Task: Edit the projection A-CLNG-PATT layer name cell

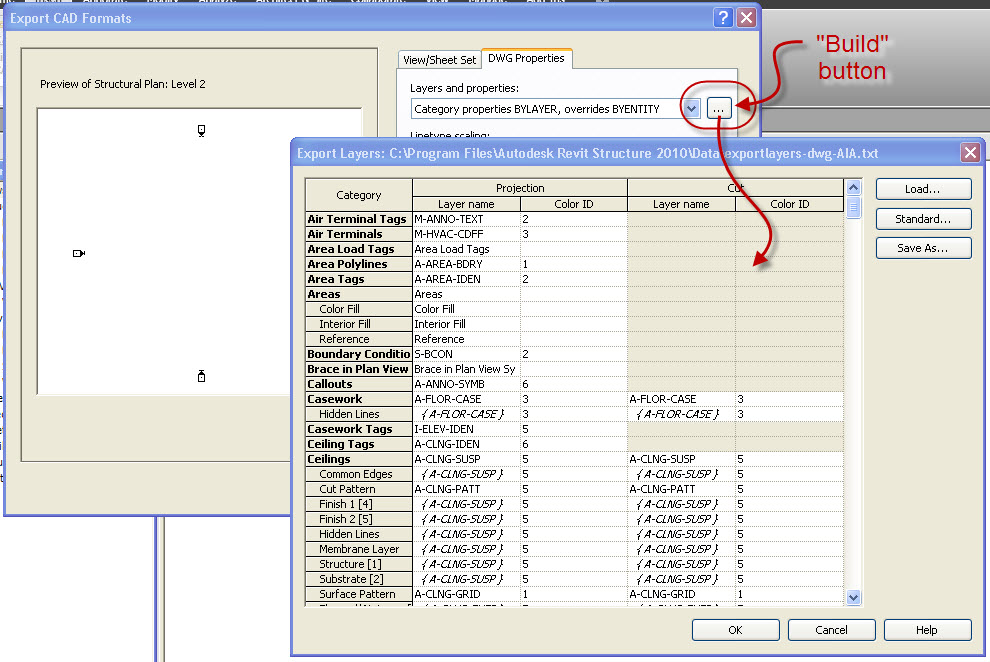Action: [466, 489]
